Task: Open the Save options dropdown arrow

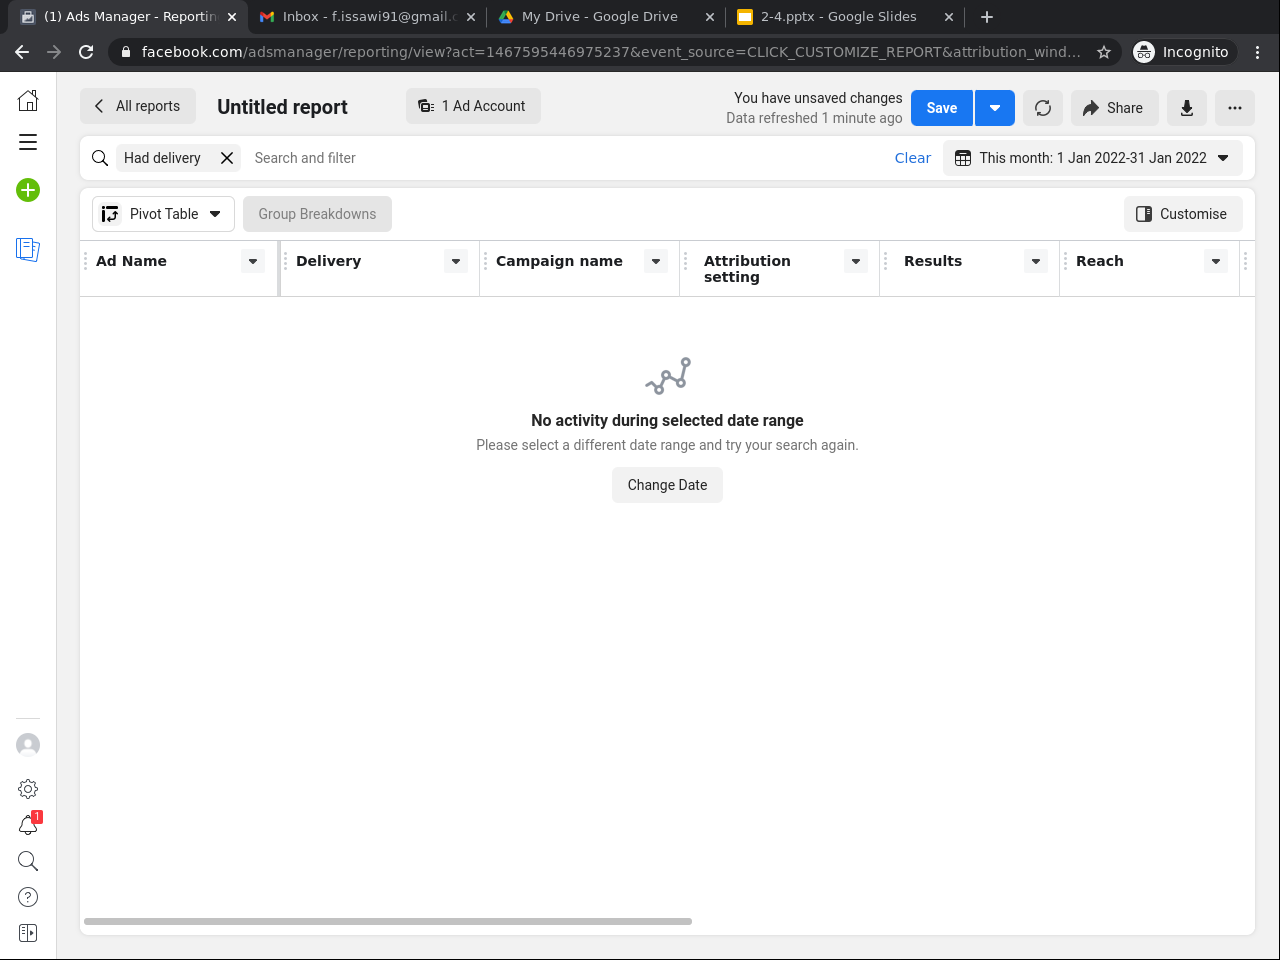Action: click(x=995, y=108)
